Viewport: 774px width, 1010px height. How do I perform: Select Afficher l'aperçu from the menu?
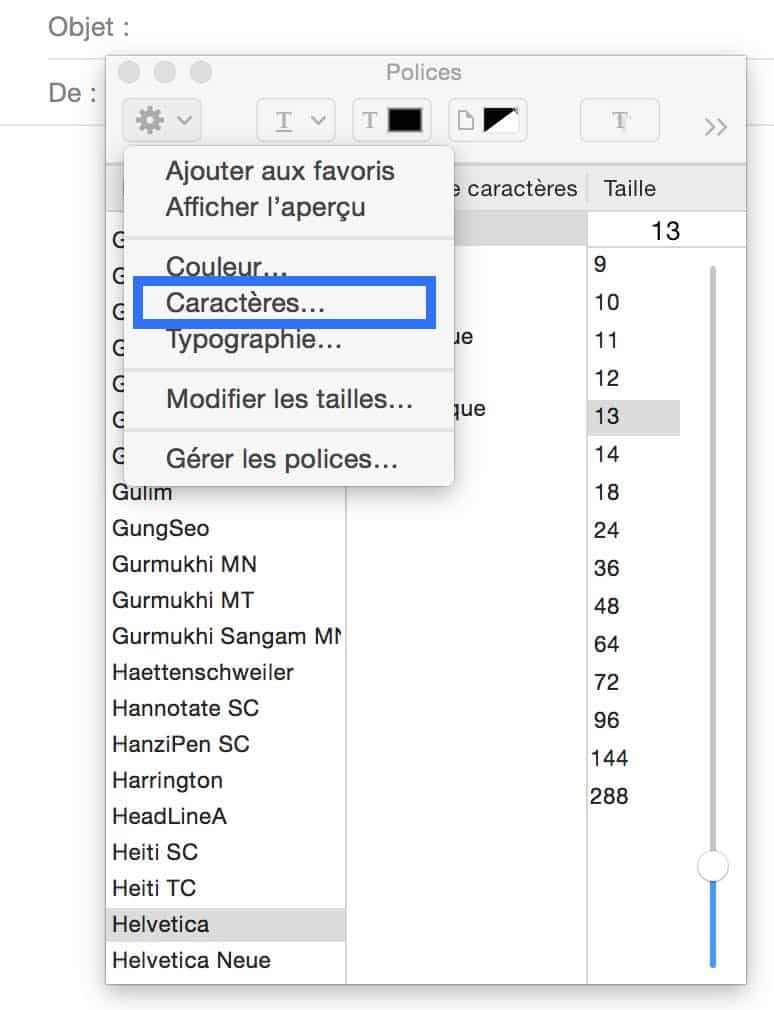[265, 207]
